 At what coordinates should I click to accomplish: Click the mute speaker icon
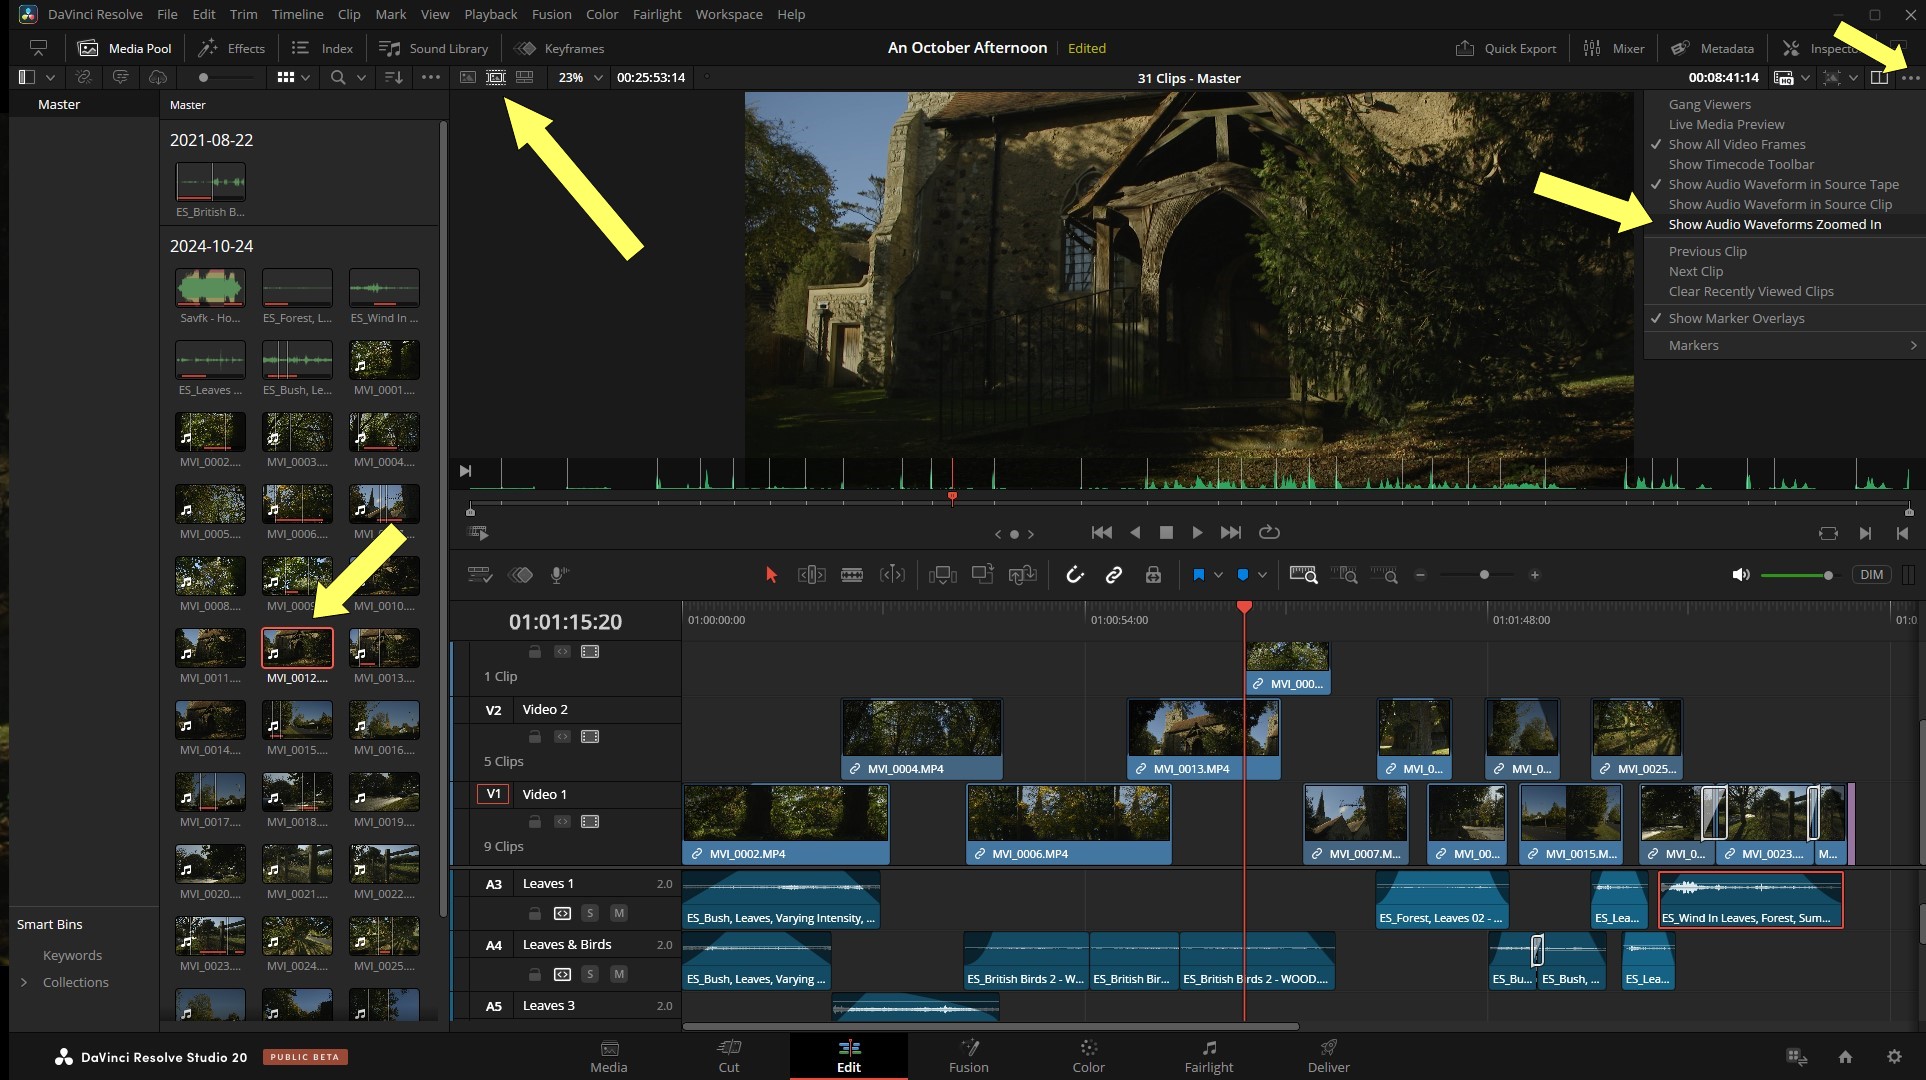[x=1741, y=575]
